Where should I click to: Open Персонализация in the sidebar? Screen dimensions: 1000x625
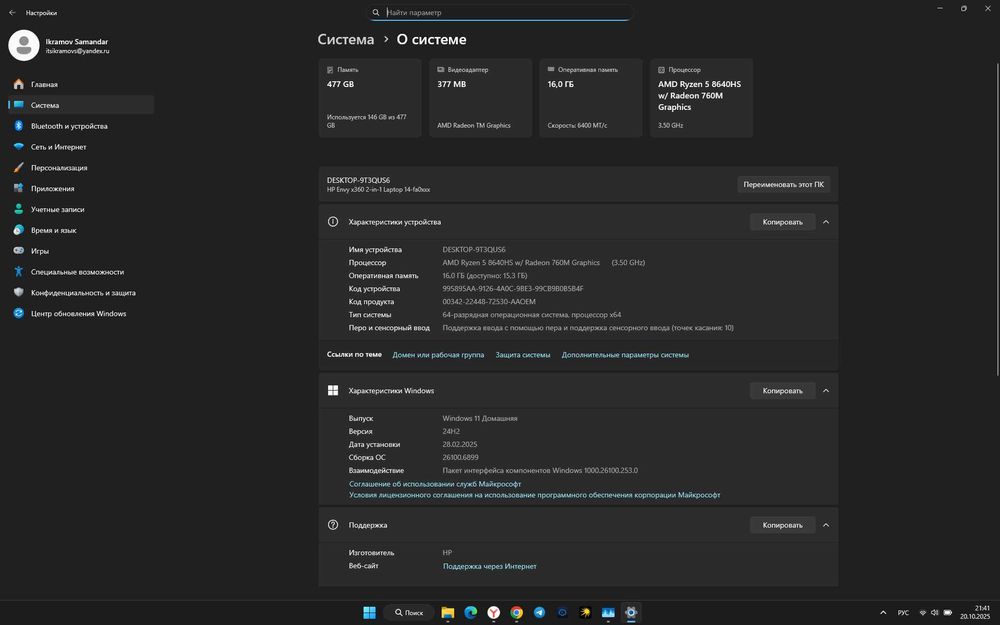[x=58, y=168]
